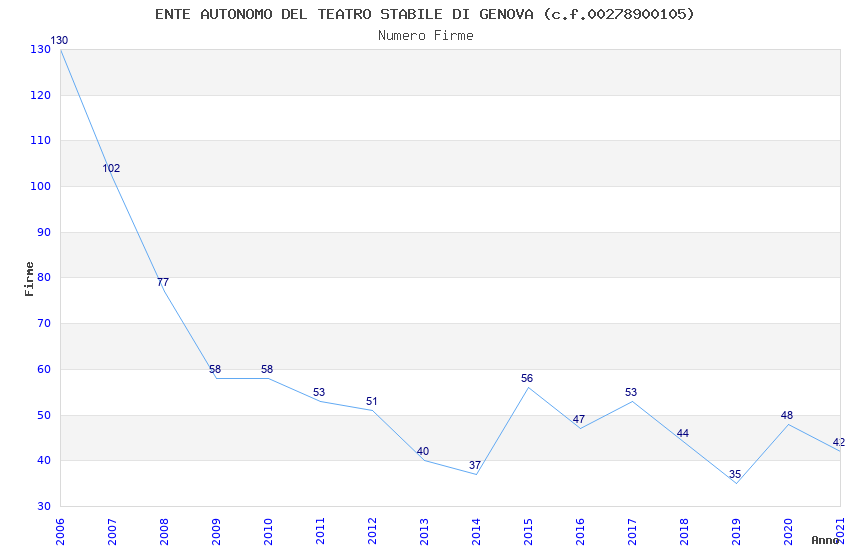Click the Firme y-axis label
Viewport: 850px width, 550px height.
click(x=29, y=279)
